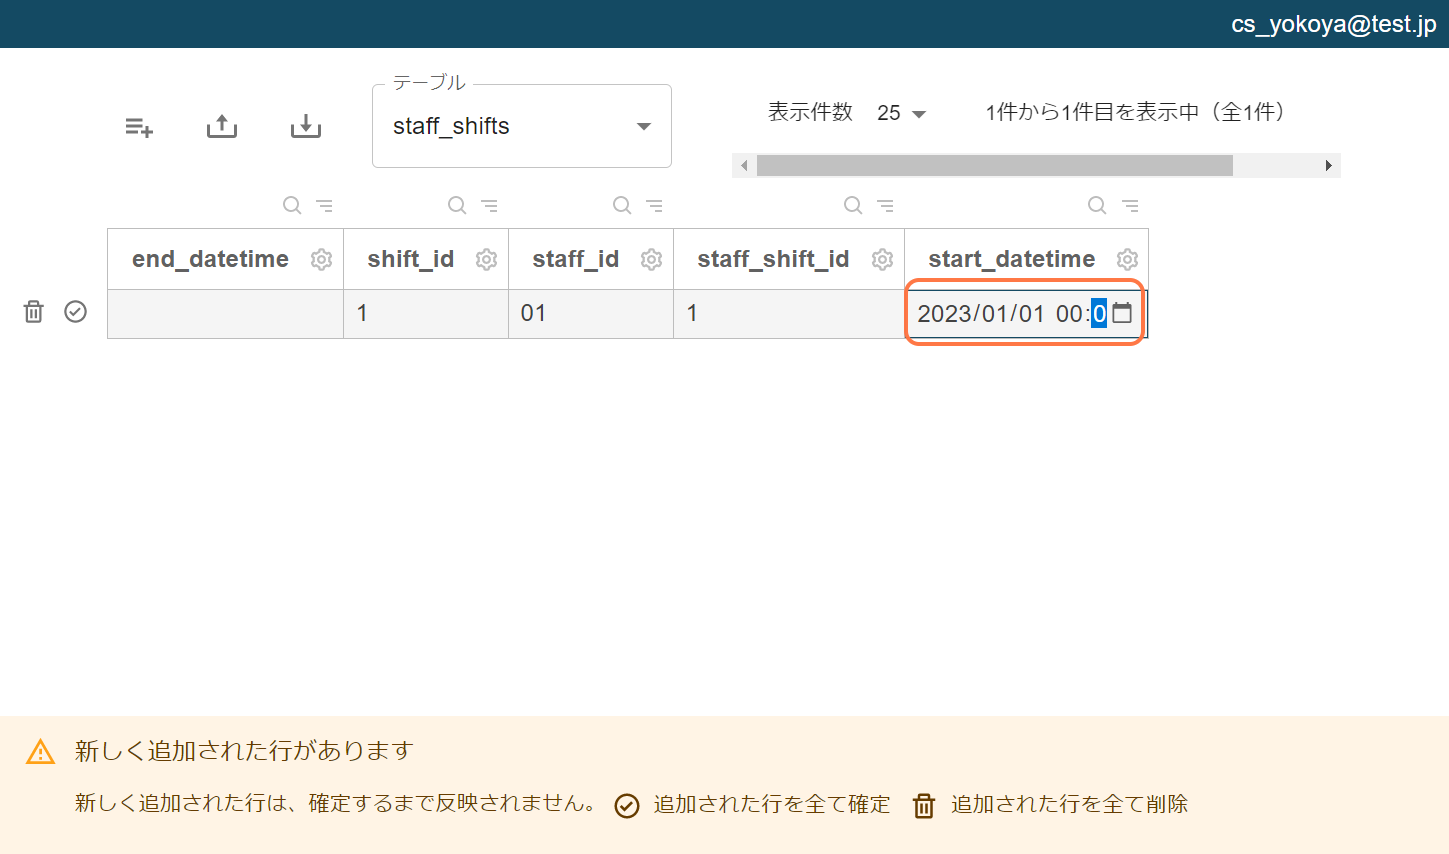The image size is (1449, 854).
Task: Filter the staff_id column
Action: point(655,205)
